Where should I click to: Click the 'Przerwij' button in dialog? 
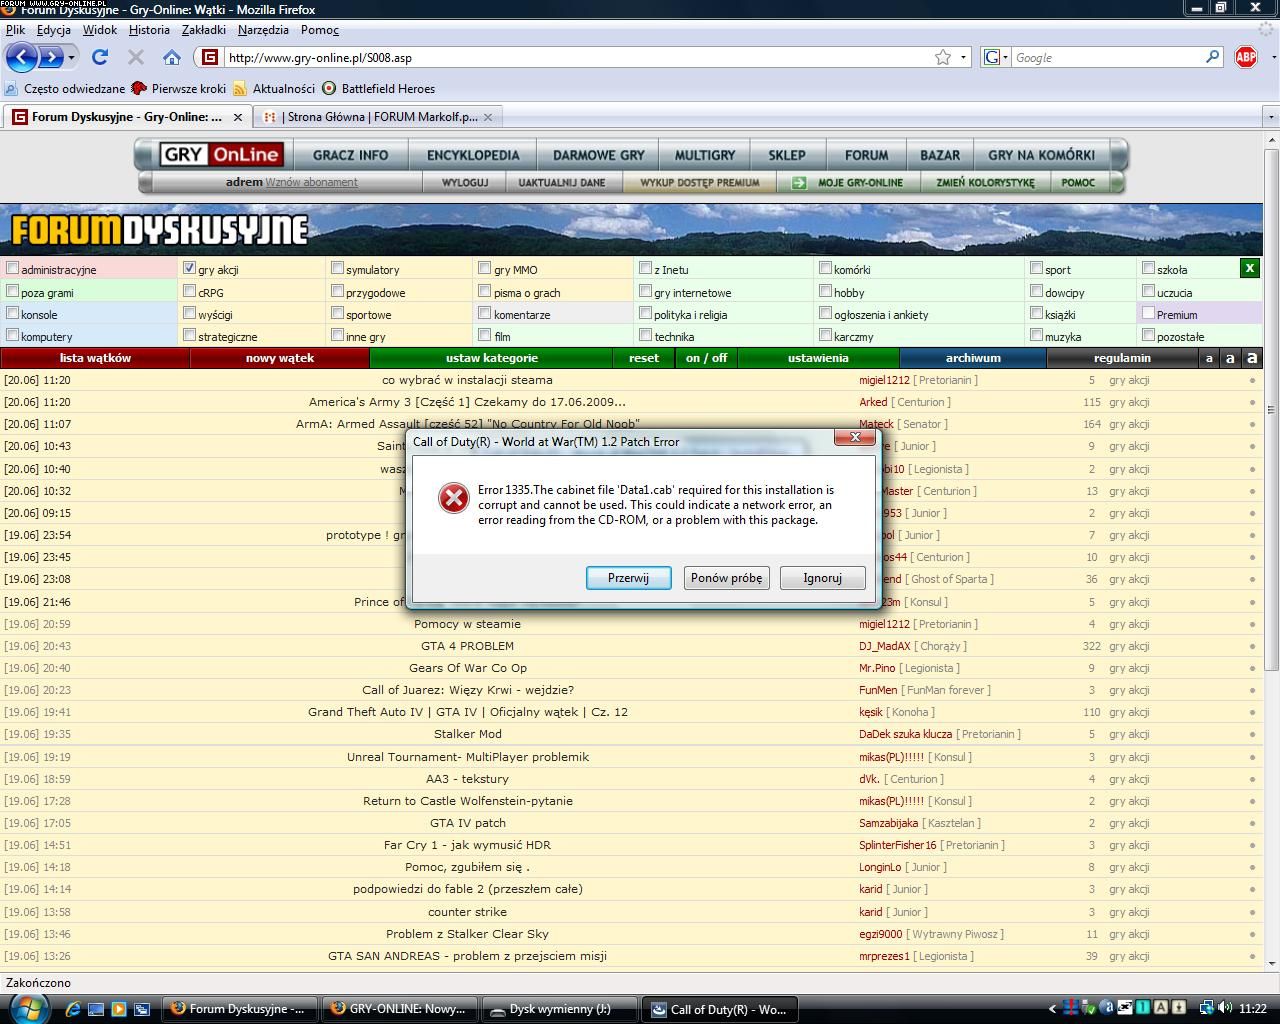coord(628,578)
